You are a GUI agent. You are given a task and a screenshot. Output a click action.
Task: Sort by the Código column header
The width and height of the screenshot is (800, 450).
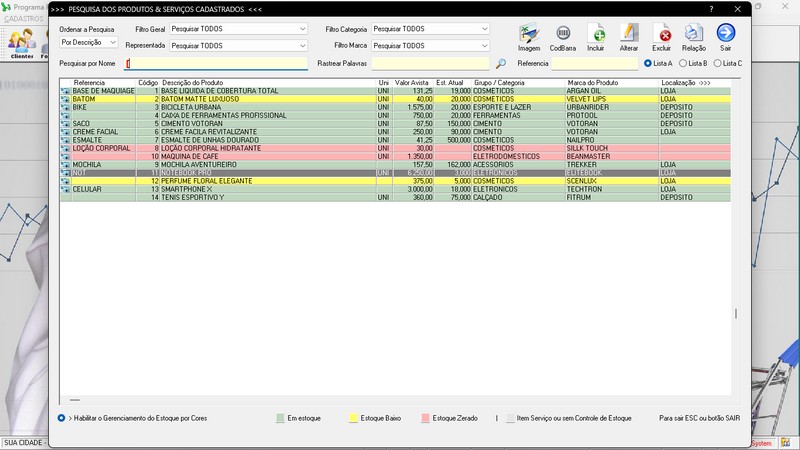[148, 83]
